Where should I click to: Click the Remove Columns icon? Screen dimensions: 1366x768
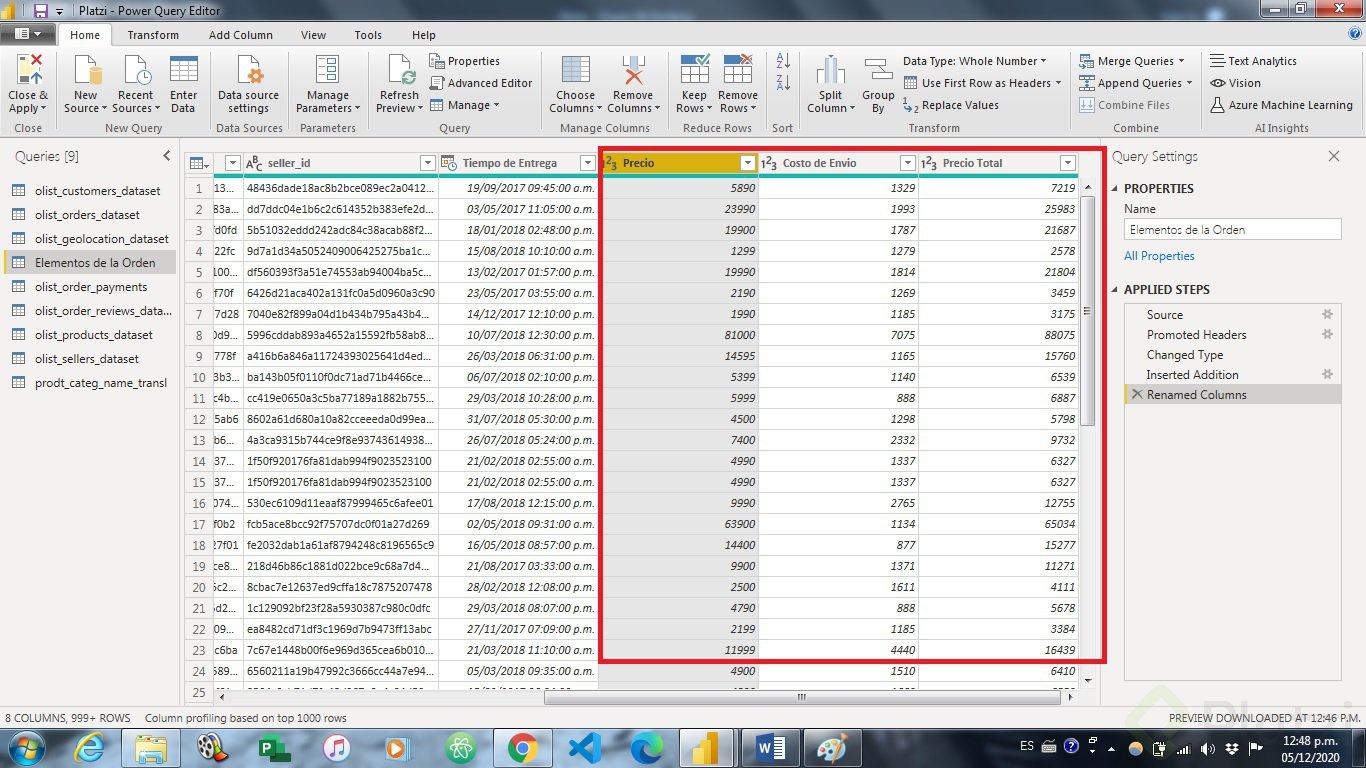(x=633, y=72)
